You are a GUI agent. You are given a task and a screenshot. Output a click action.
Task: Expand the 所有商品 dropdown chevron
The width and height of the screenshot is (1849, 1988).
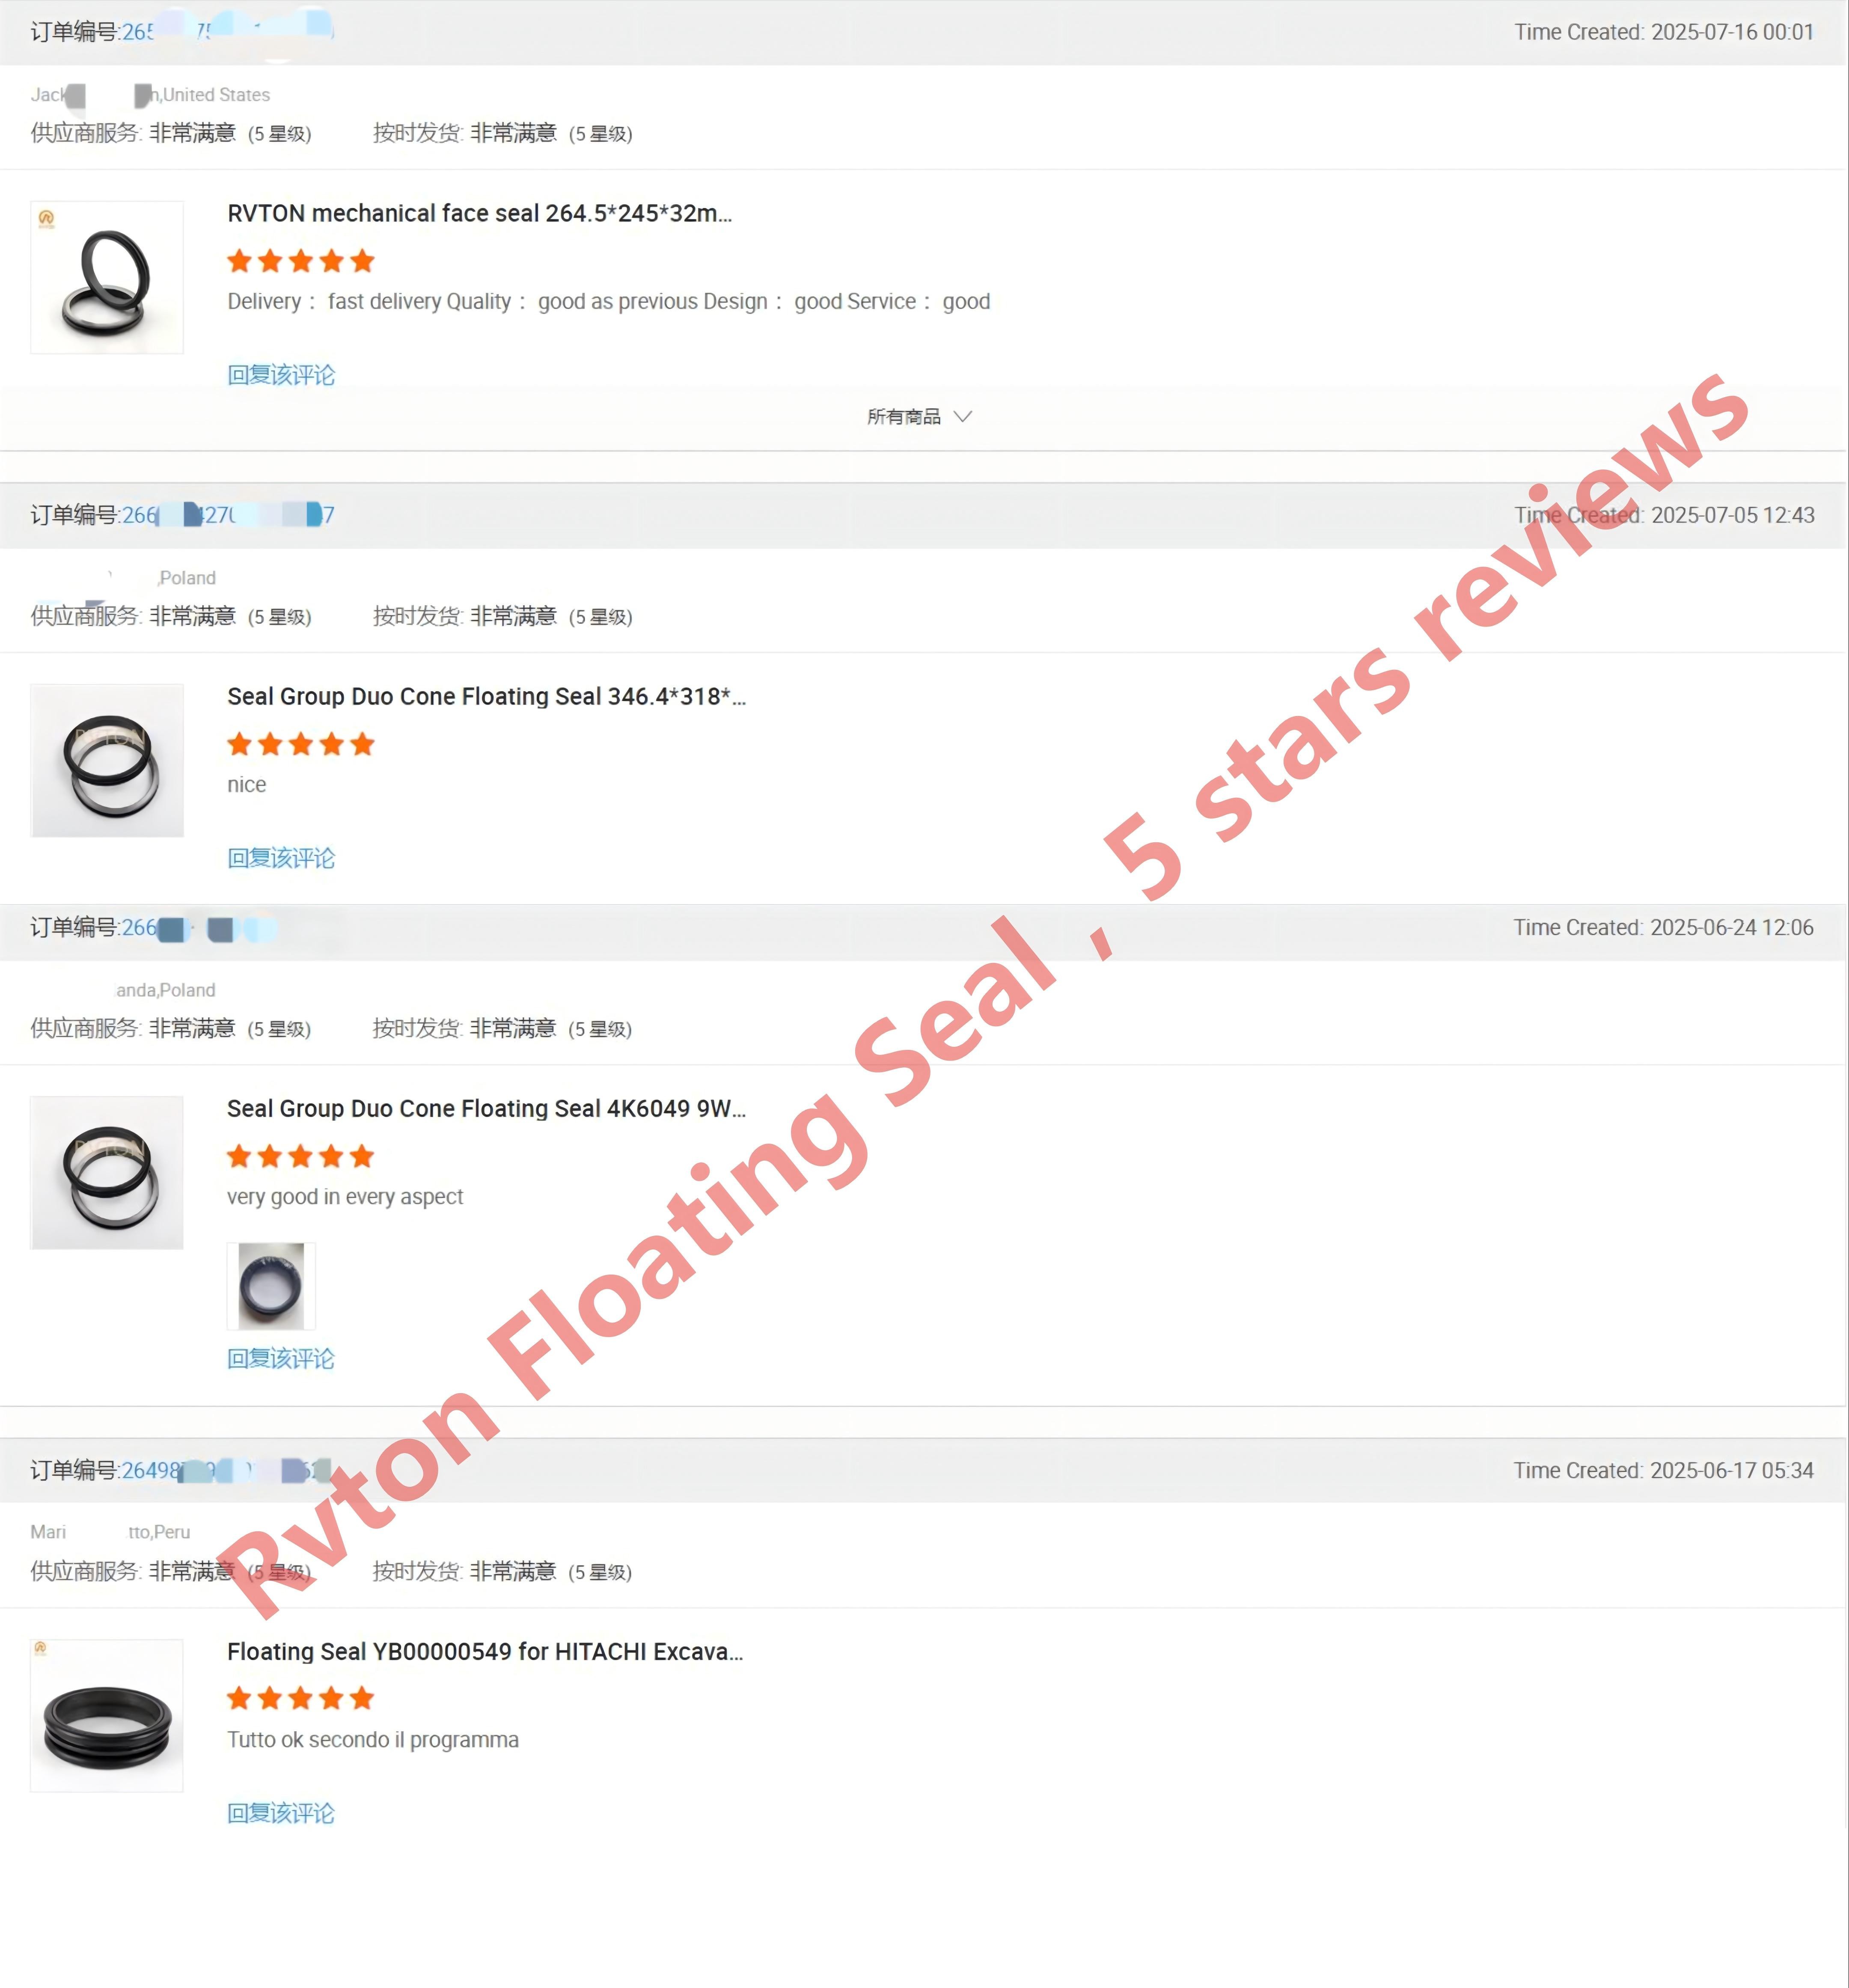[962, 417]
